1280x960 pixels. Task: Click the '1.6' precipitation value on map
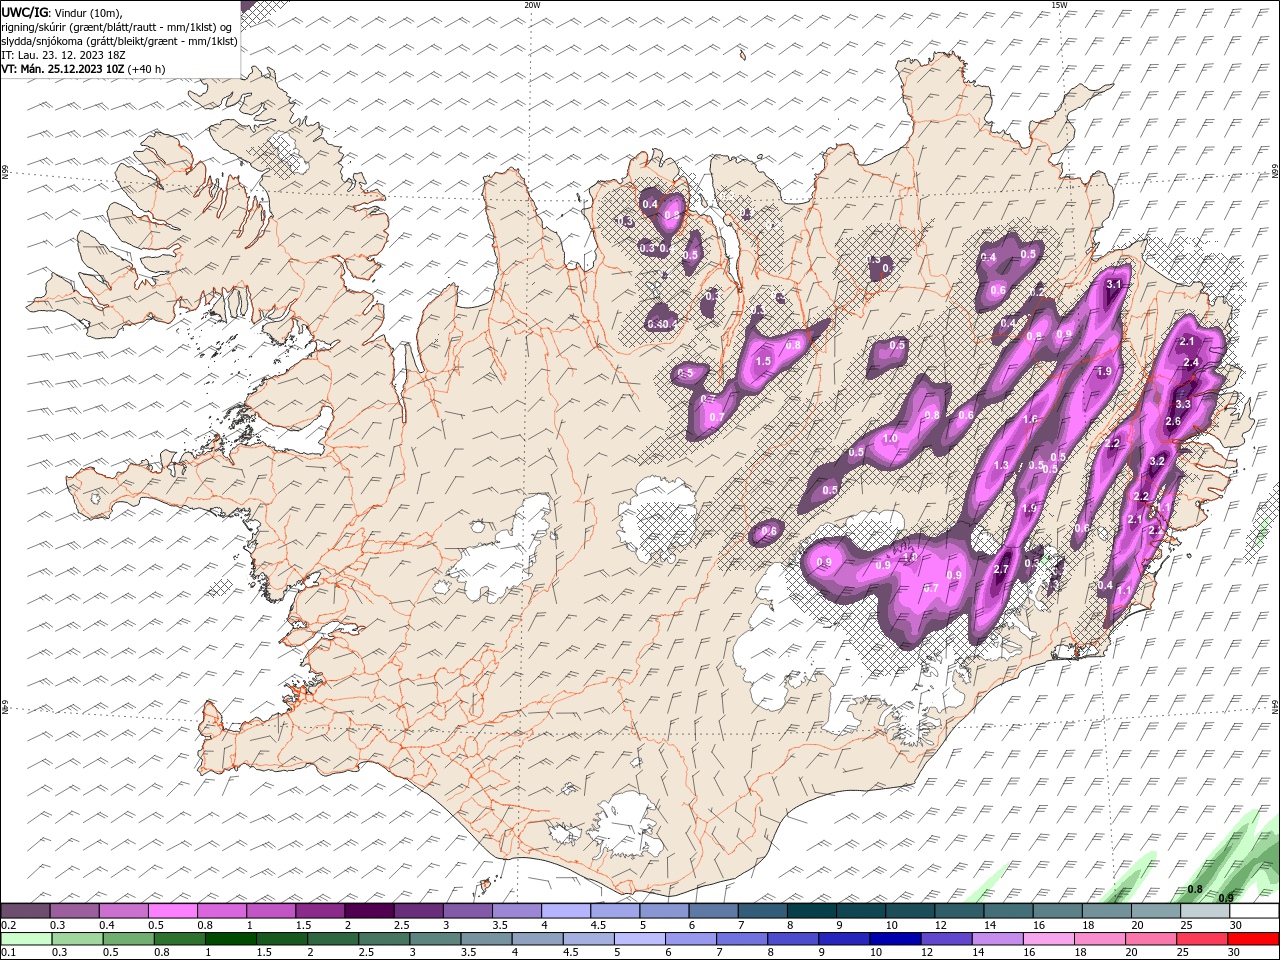point(1031,419)
